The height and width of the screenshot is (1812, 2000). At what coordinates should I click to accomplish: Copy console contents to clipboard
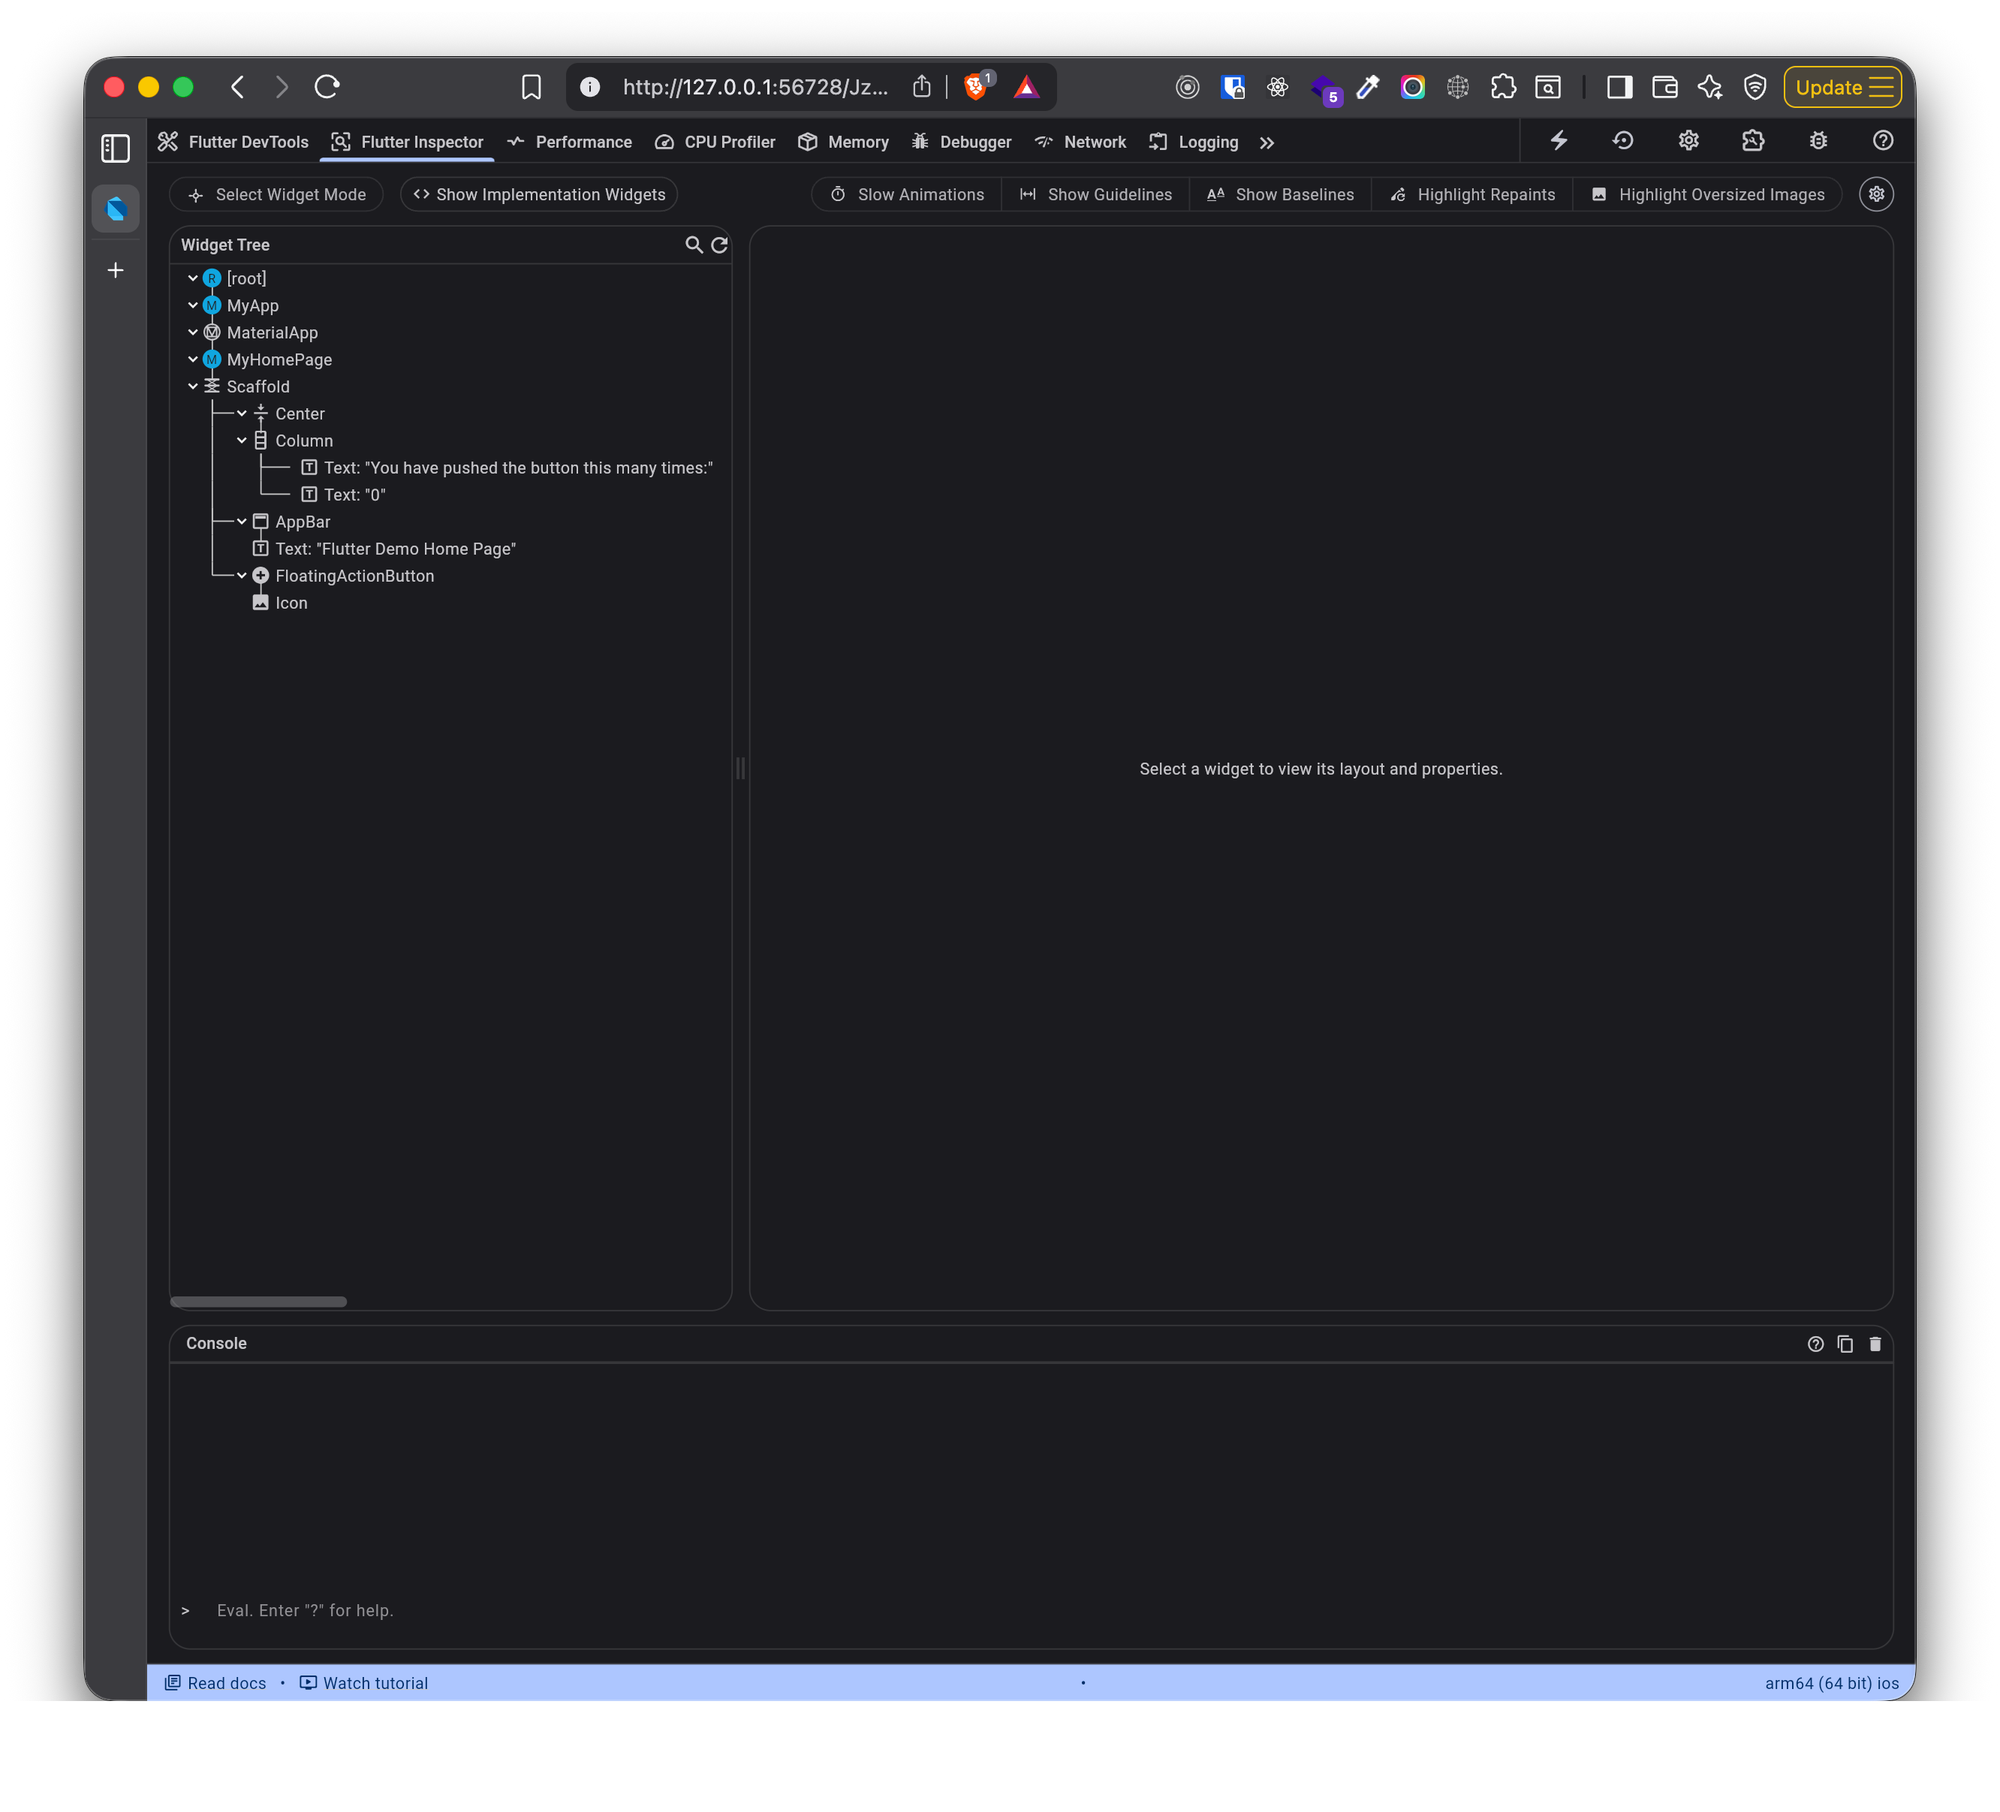point(1845,1344)
